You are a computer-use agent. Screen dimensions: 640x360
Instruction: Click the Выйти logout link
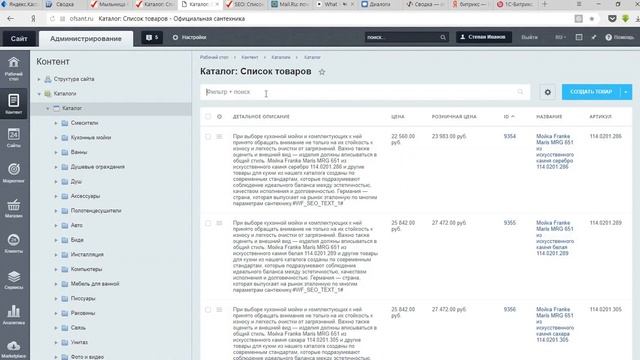tap(529, 38)
